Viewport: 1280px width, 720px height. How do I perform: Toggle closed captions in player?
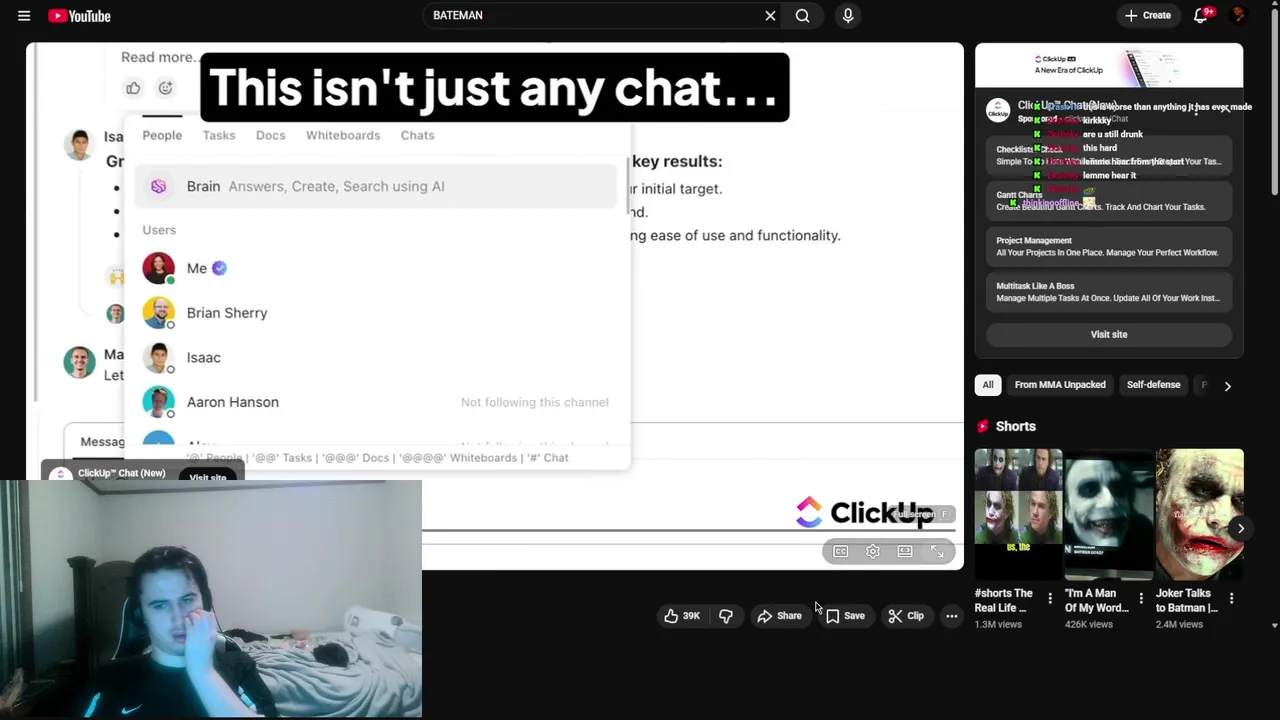pyautogui.click(x=841, y=552)
